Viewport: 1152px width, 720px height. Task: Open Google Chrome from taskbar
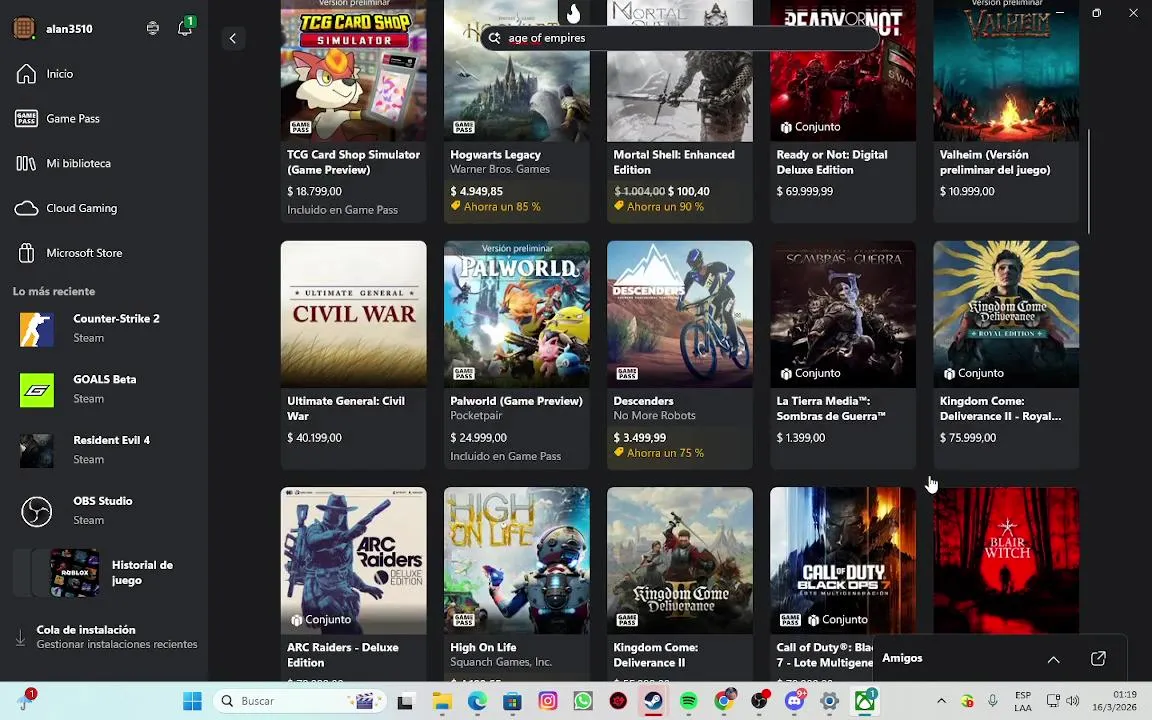(x=724, y=701)
